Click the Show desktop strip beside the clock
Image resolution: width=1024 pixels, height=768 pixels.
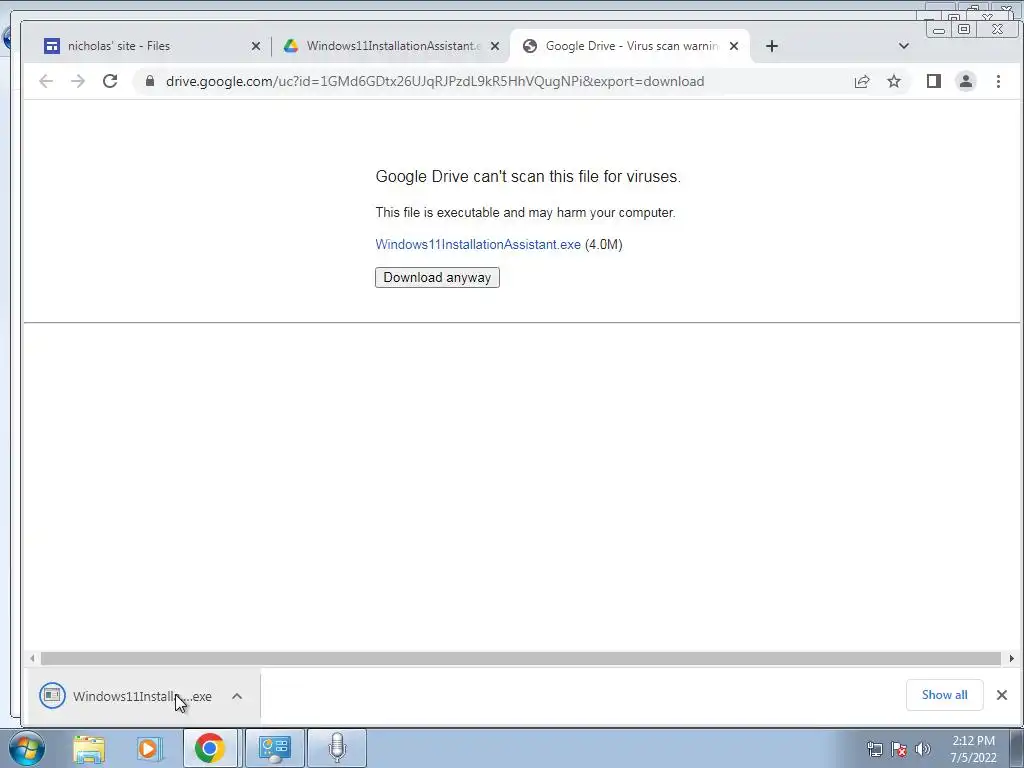point(1017,748)
